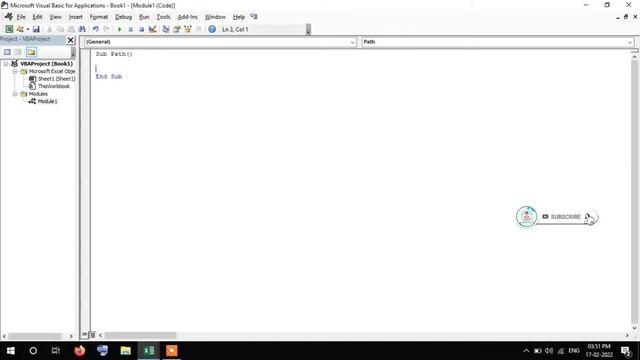This screenshot has height=360, width=640.
Task: Open the View menu
Action: pos(55,17)
